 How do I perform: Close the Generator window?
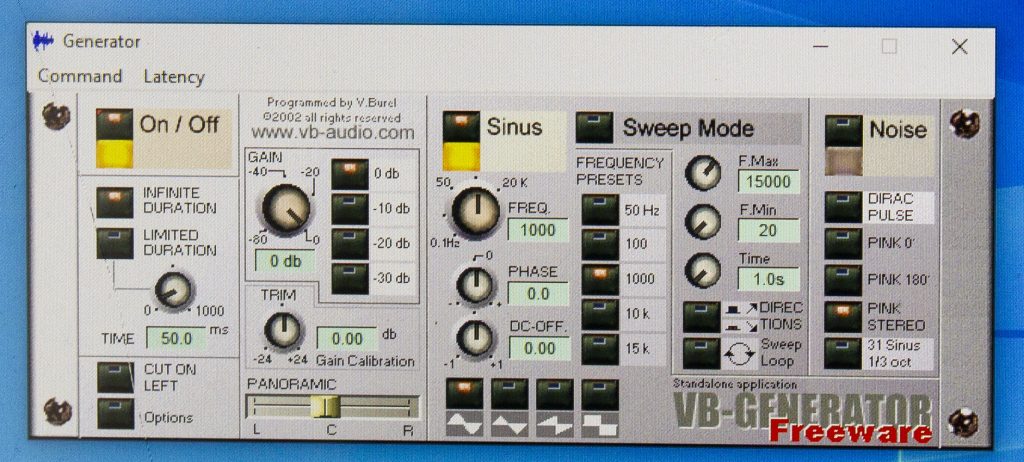point(959,46)
